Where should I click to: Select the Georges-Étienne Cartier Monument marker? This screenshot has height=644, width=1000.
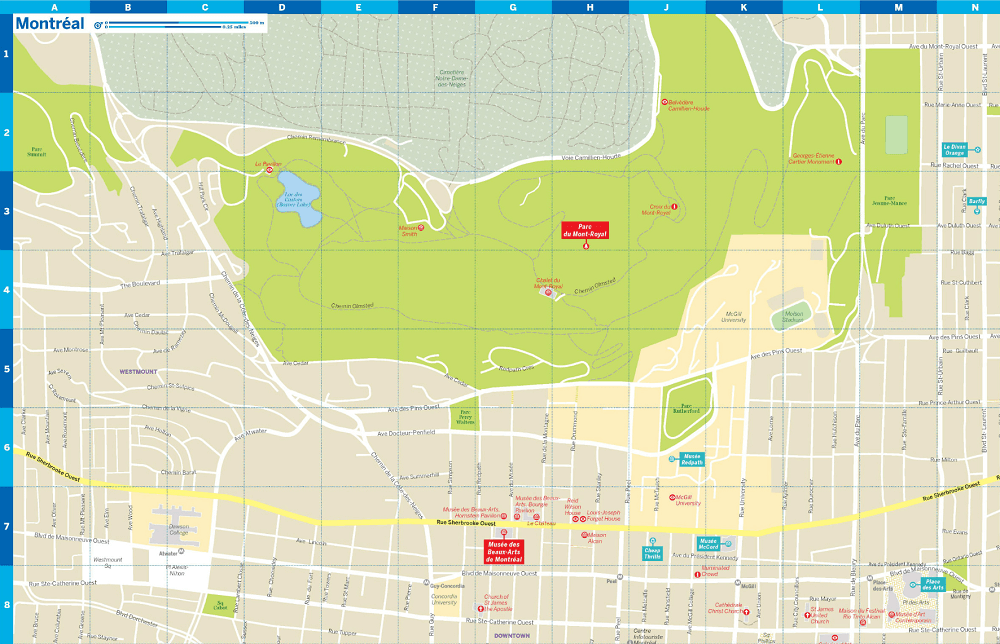tap(840, 162)
